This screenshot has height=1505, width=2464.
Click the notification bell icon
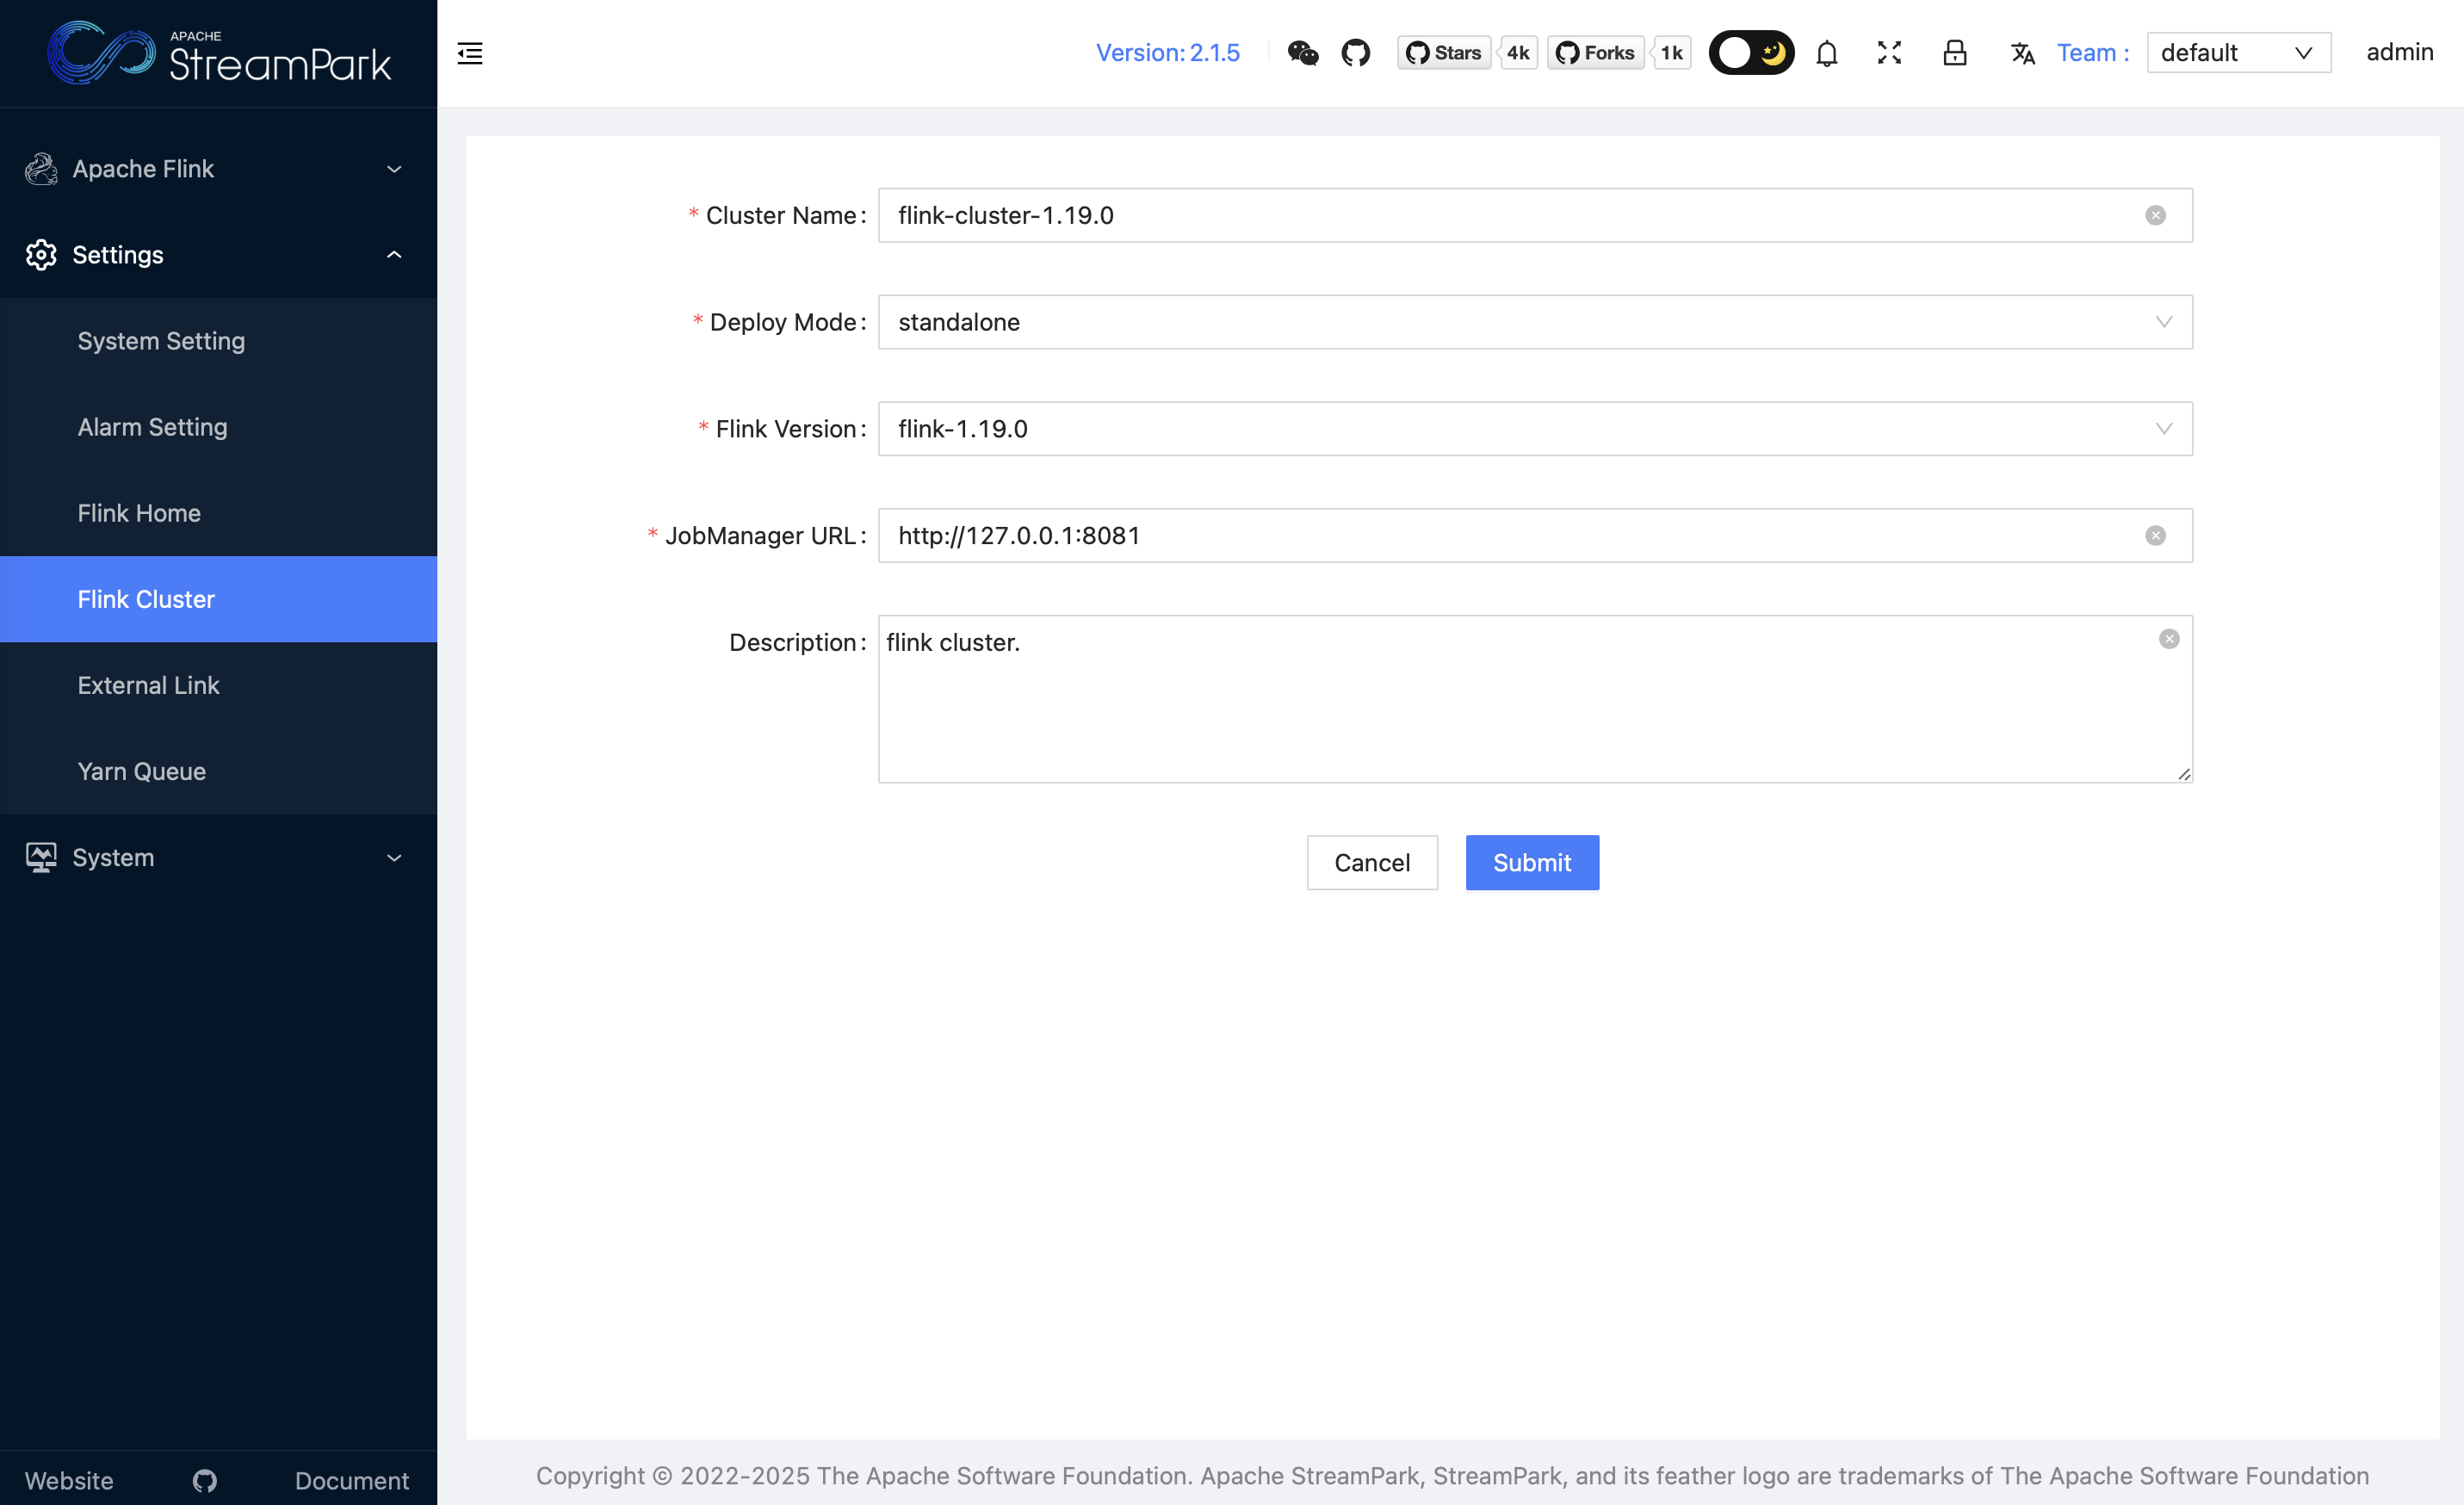click(1826, 53)
